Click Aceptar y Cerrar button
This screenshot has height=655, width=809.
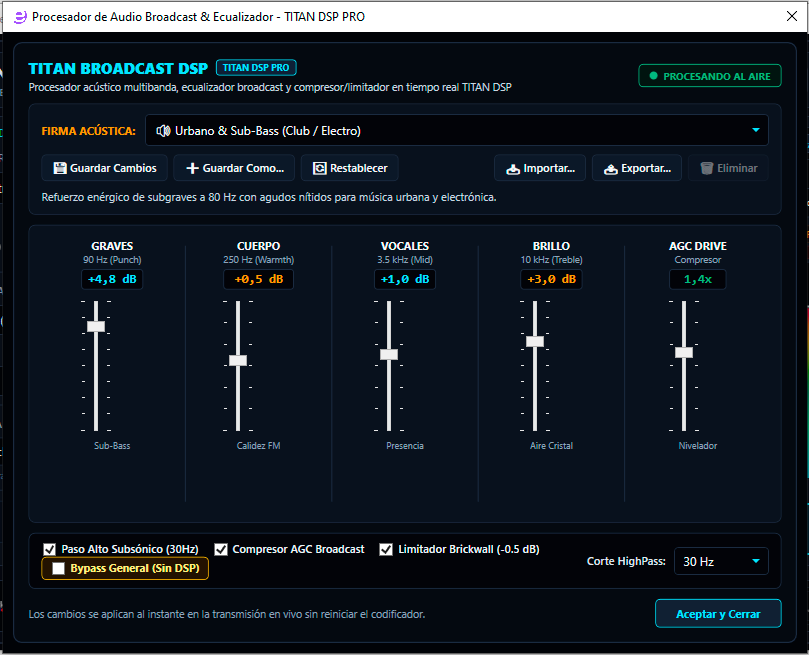pyautogui.click(x=718, y=614)
